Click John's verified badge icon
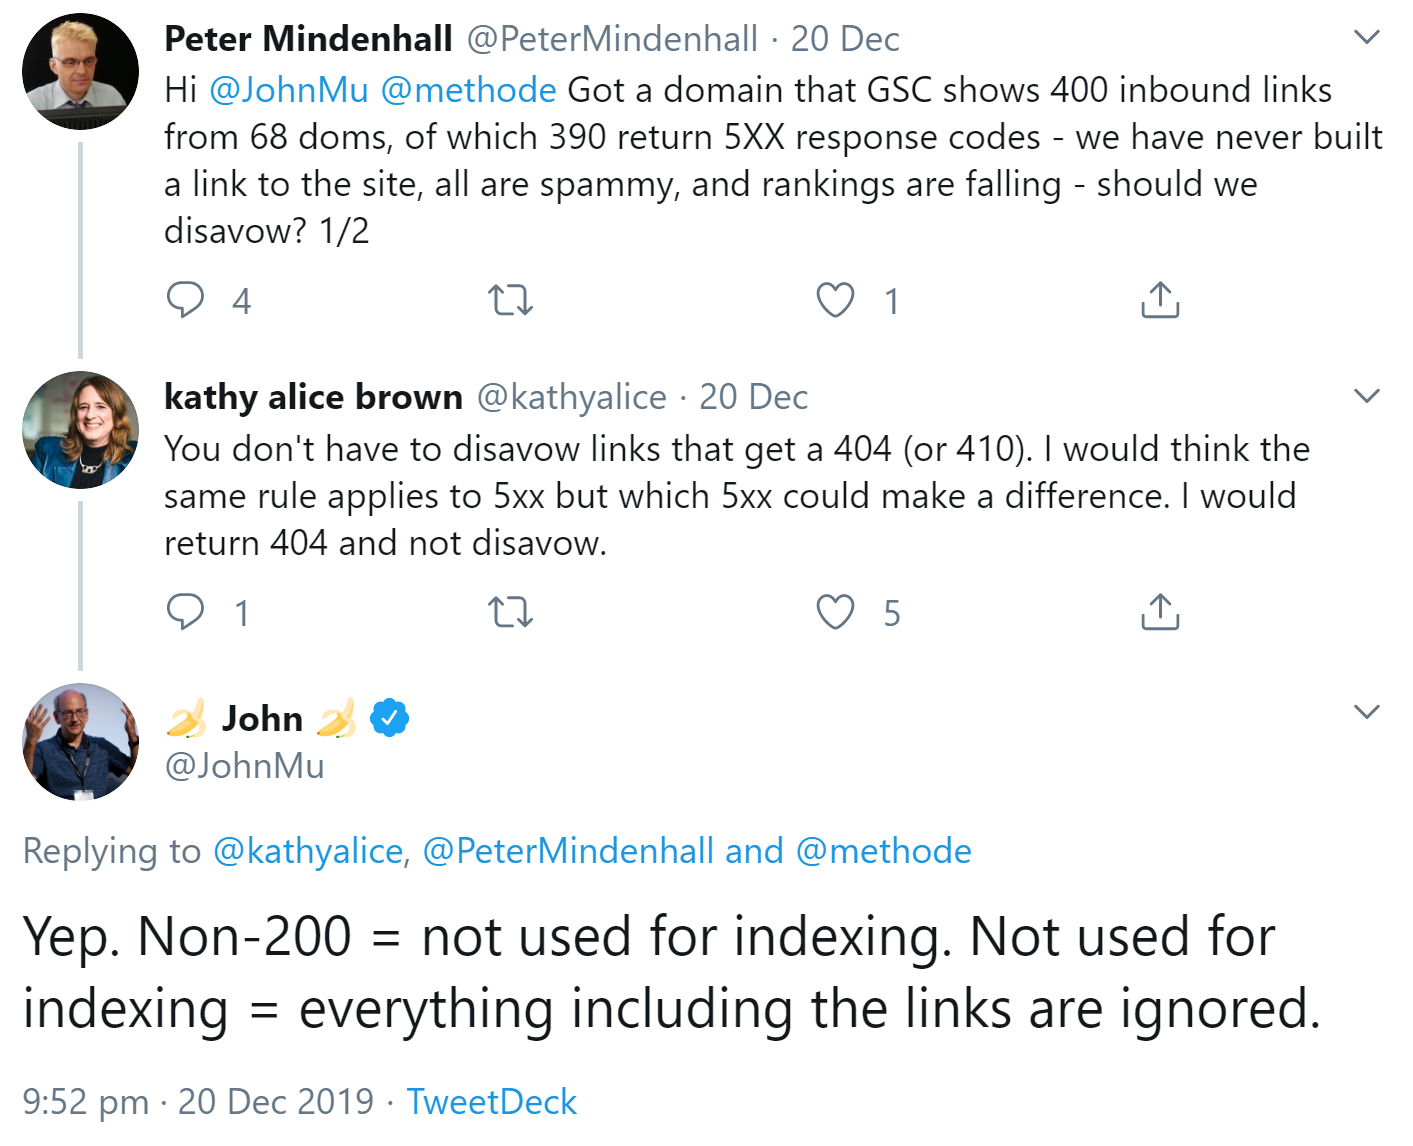 pos(389,718)
